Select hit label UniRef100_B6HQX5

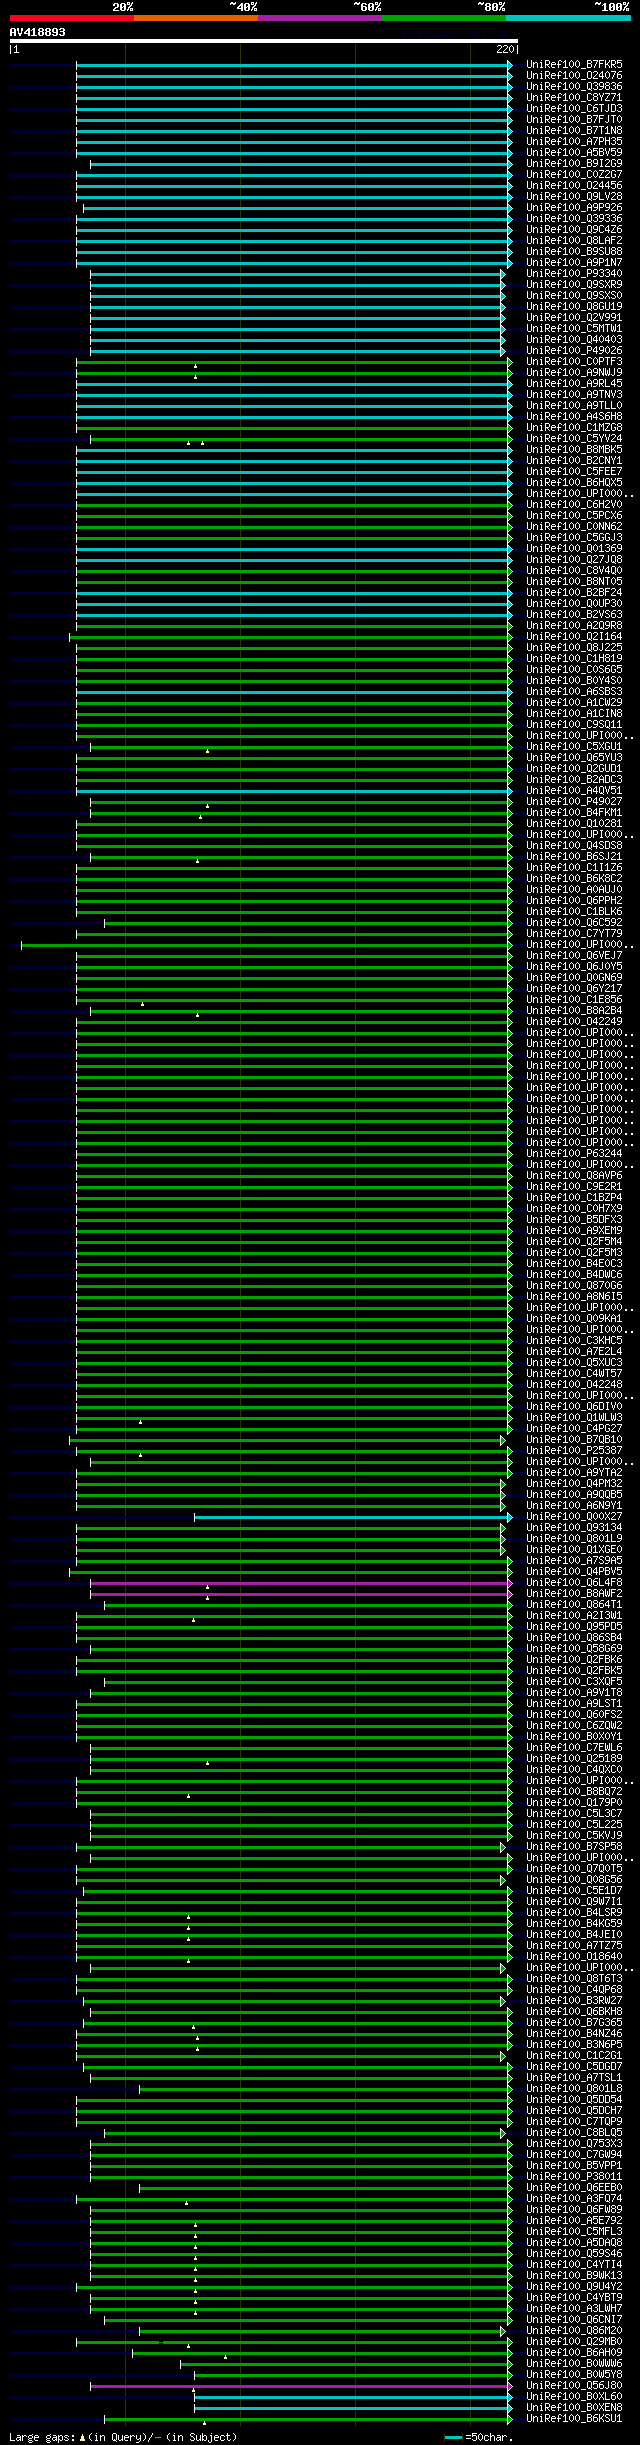click(574, 483)
